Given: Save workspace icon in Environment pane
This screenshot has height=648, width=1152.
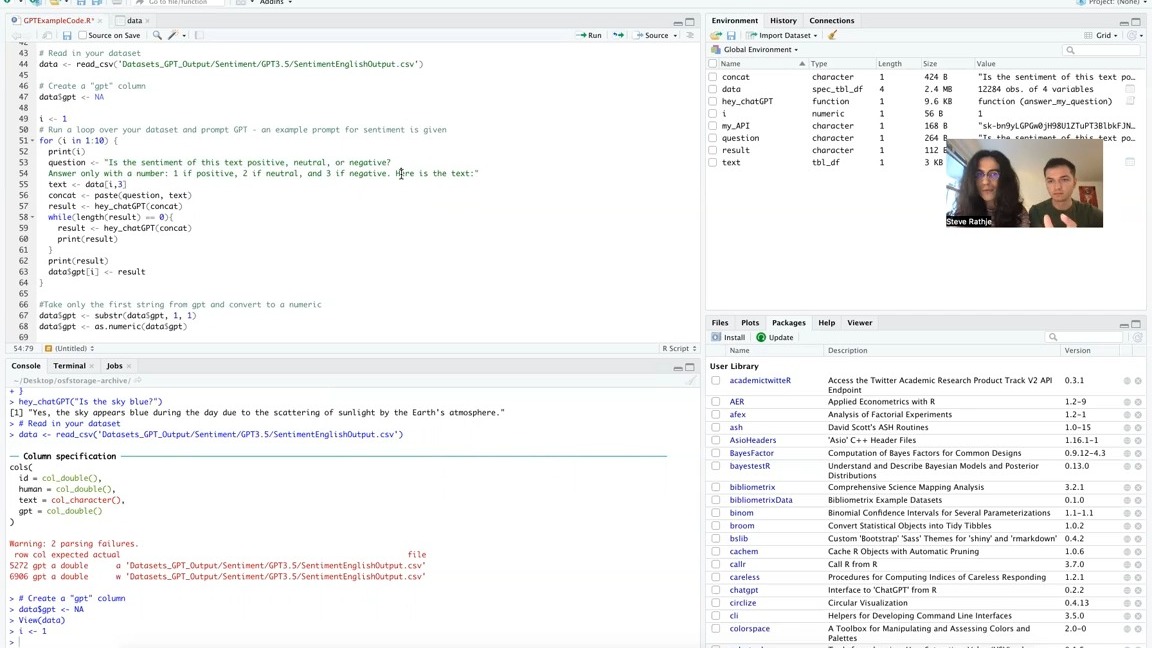Looking at the screenshot, I should (x=731, y=35).
